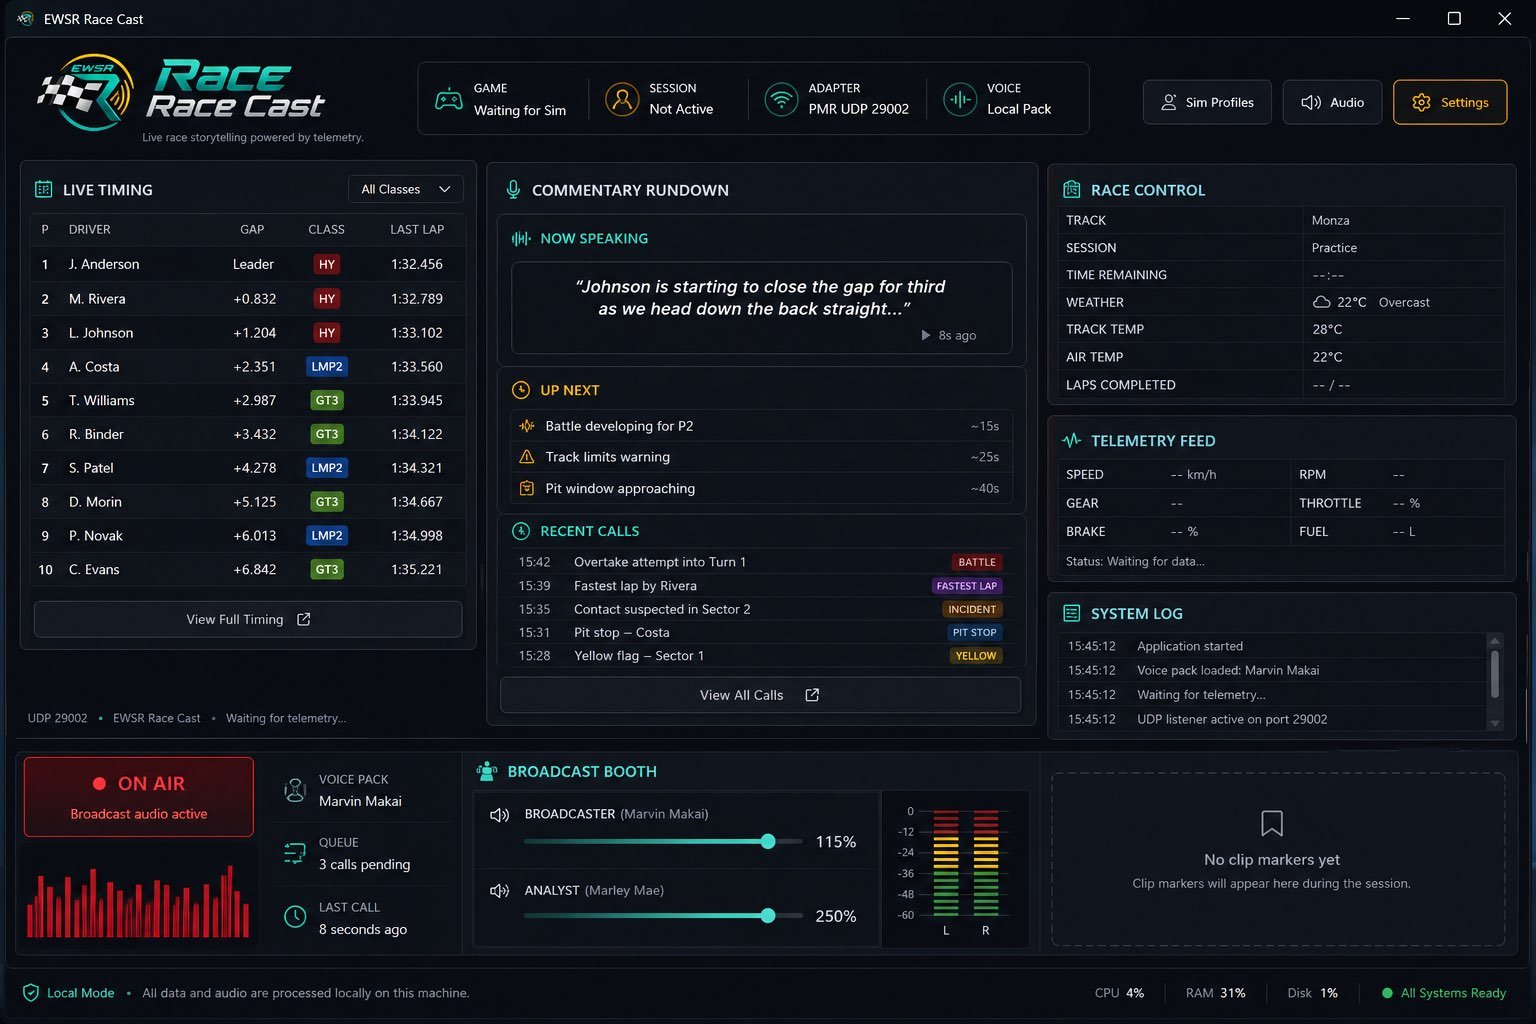Click View All Calls button

(x=760, y=695)
